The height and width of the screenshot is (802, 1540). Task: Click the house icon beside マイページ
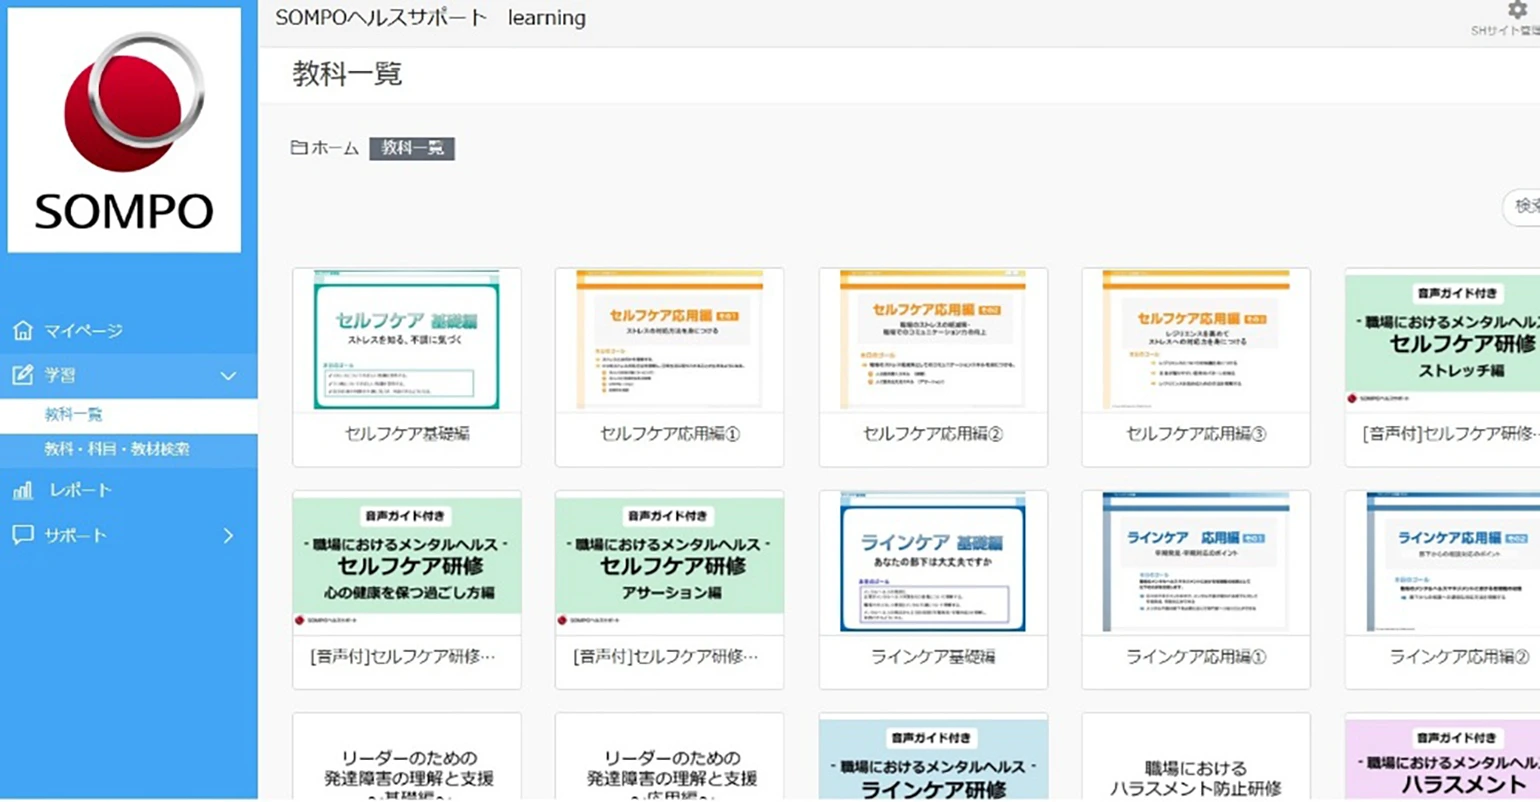click(x=23, y=330)
